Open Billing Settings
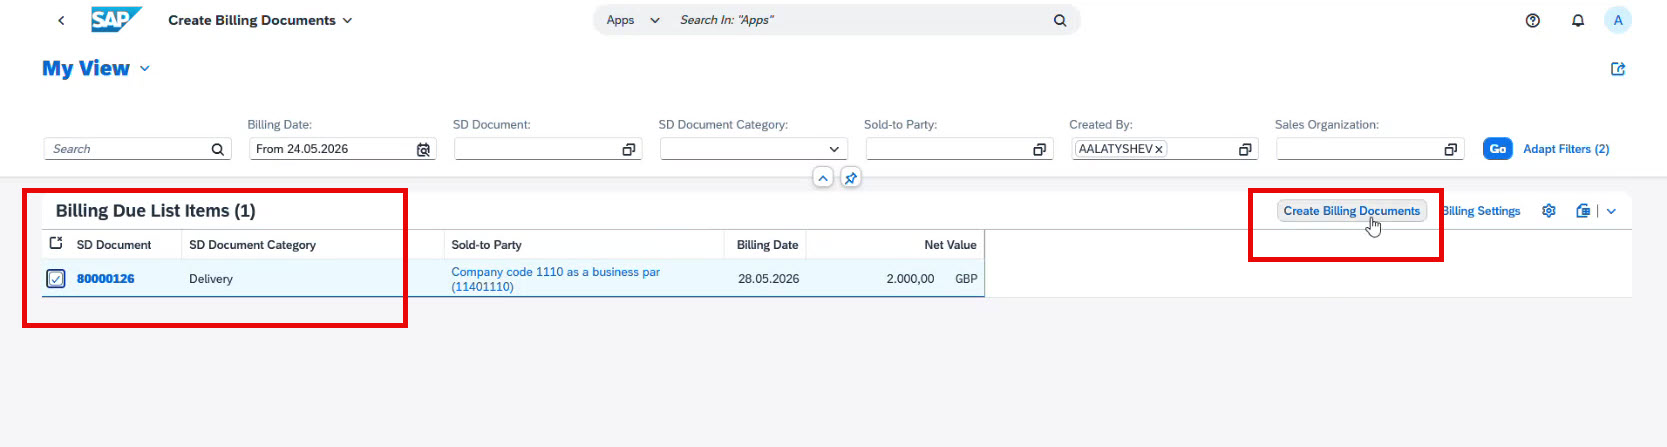The image size is (1667, 447). click(1481, 211)
